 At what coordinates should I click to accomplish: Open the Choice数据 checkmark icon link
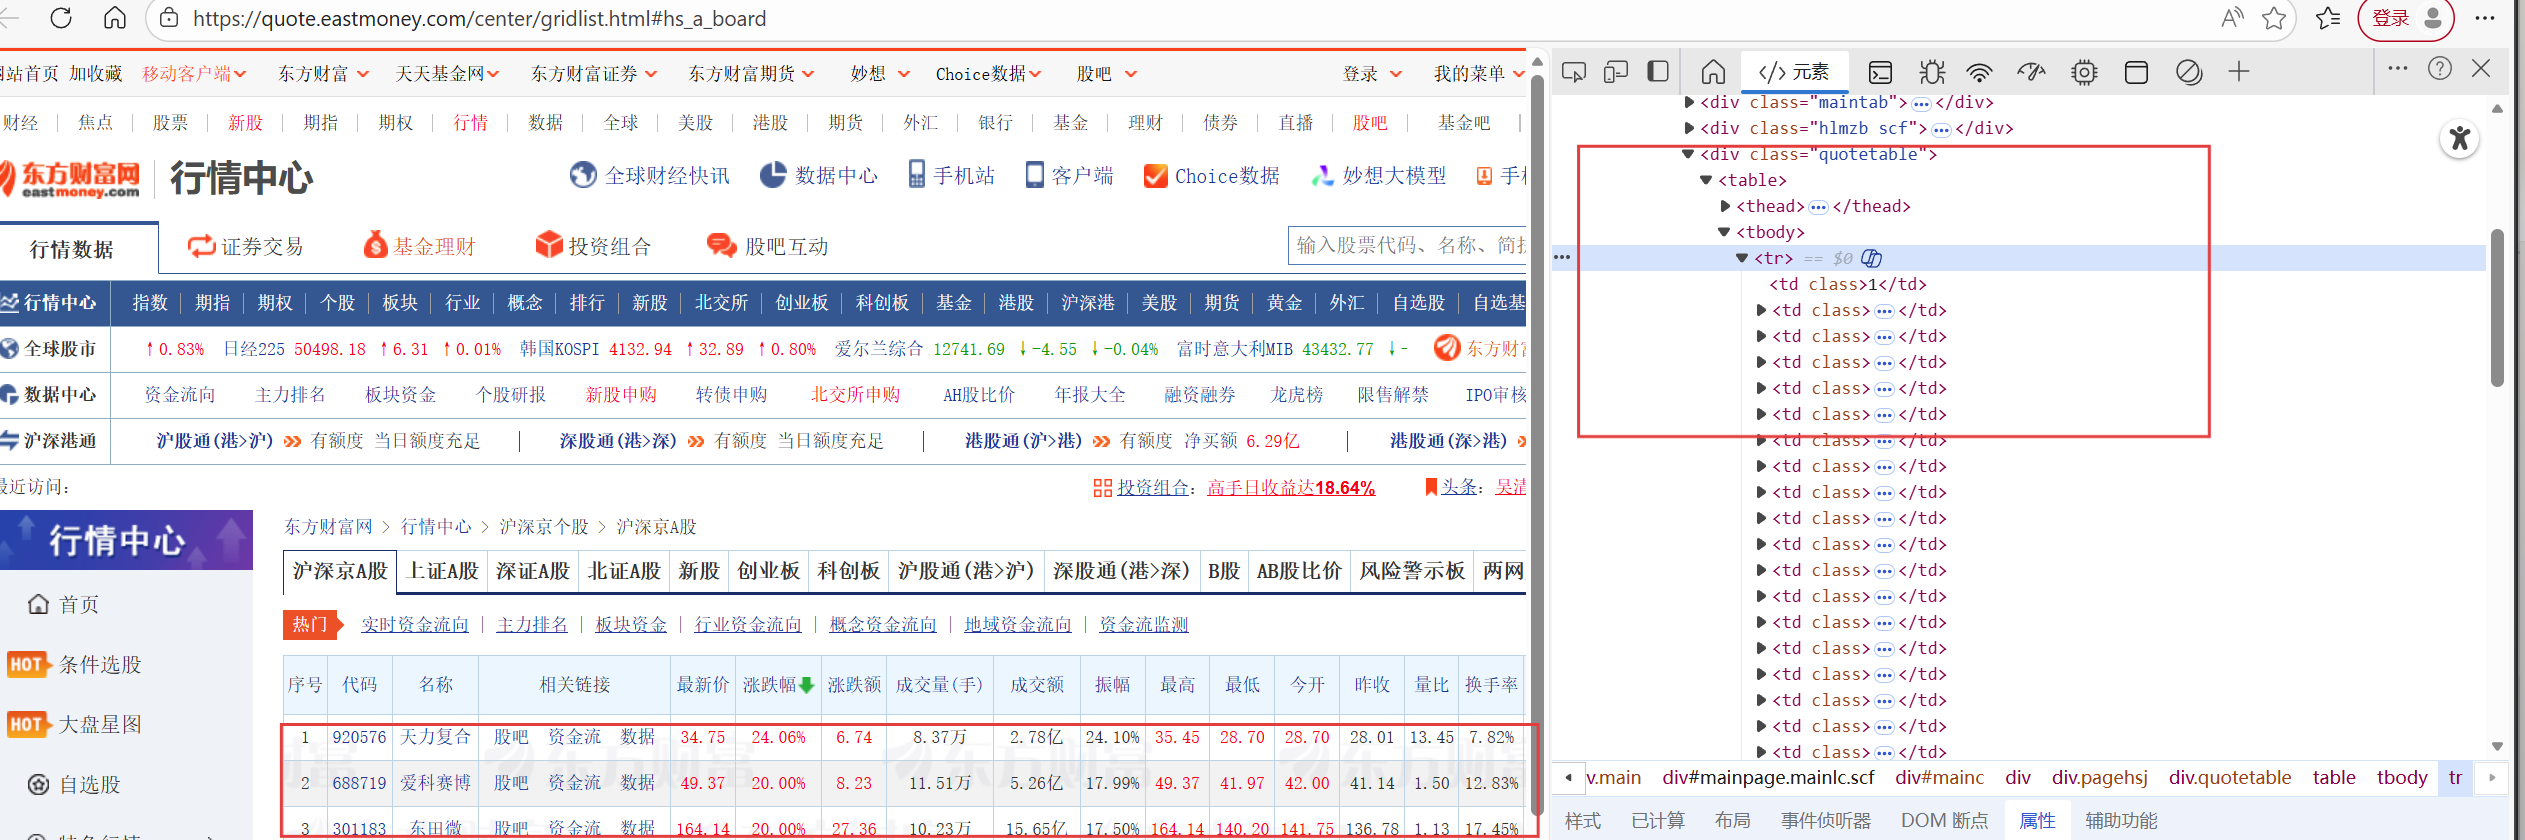(x=1155, y=175)
